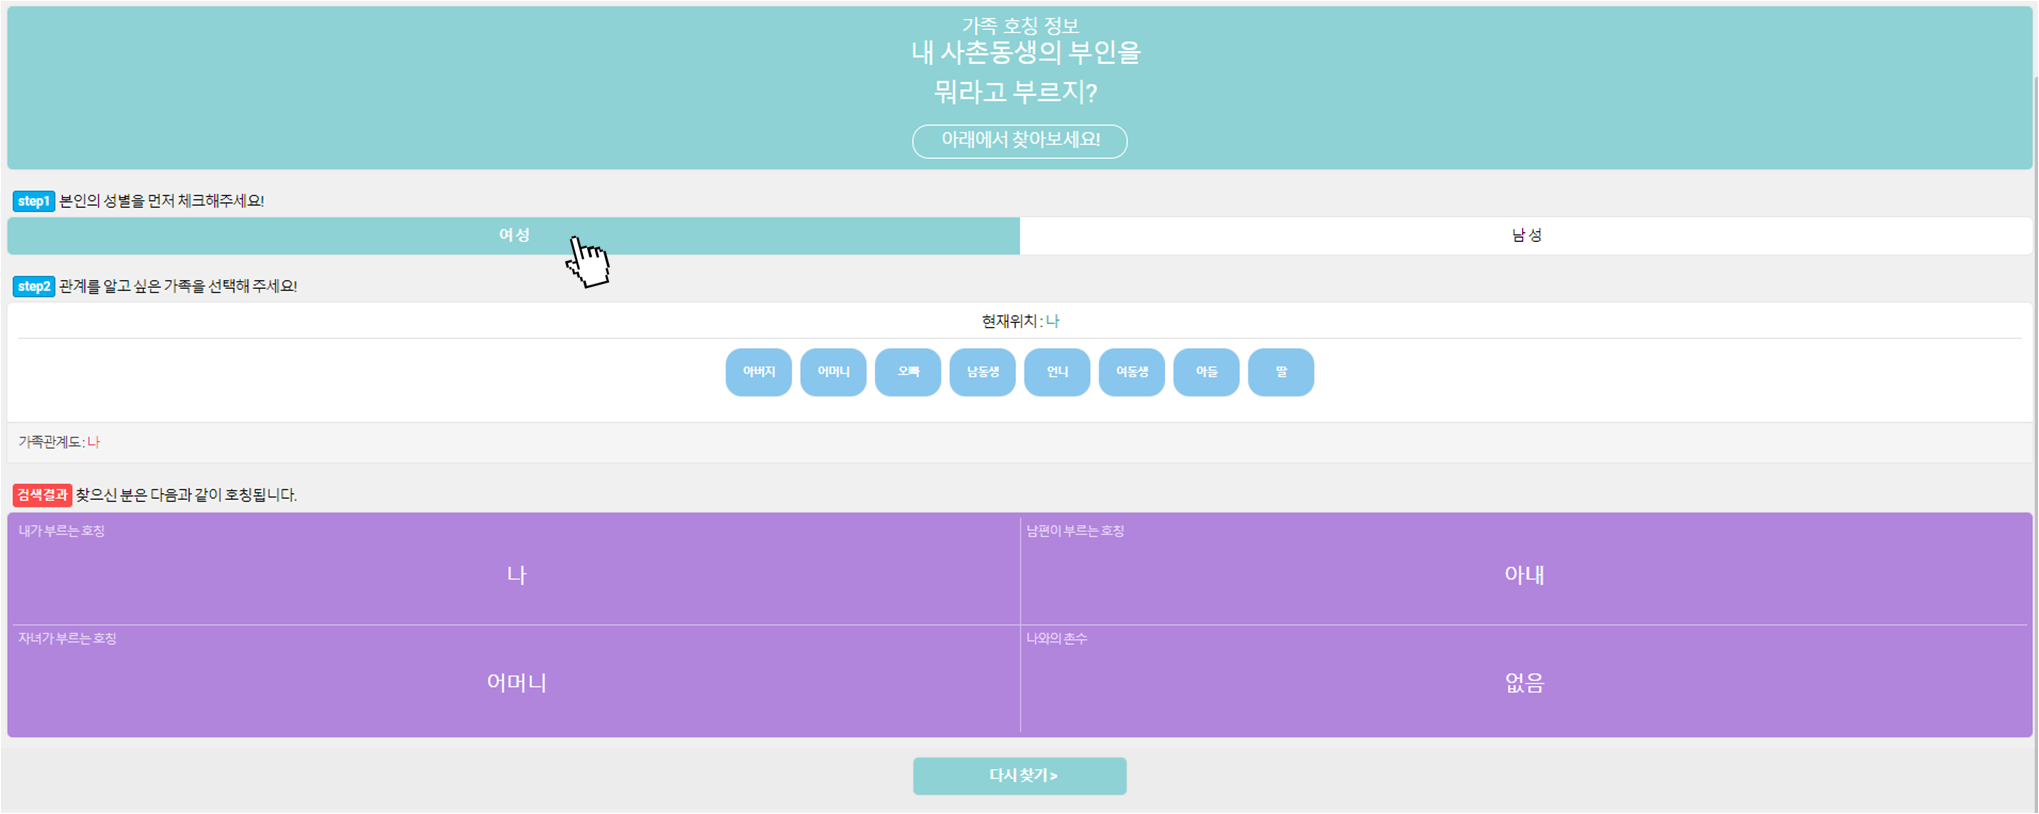Click the result 어머니 under 자녀가 부르는 호칭
The height and width of the screenshot is (814, 2039).
click(516, 683)
